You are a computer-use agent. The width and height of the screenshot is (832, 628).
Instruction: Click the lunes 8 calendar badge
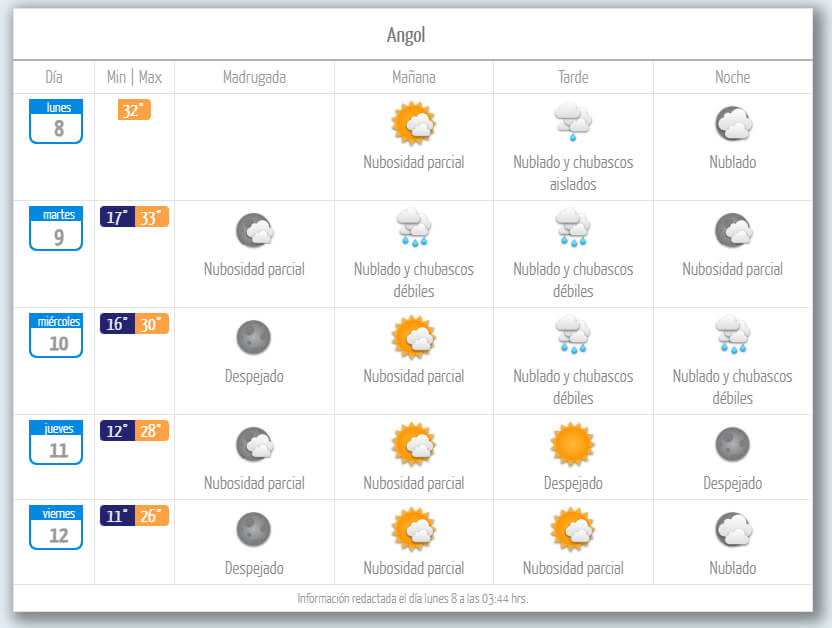pyautogui.click(x=56, y=121)
